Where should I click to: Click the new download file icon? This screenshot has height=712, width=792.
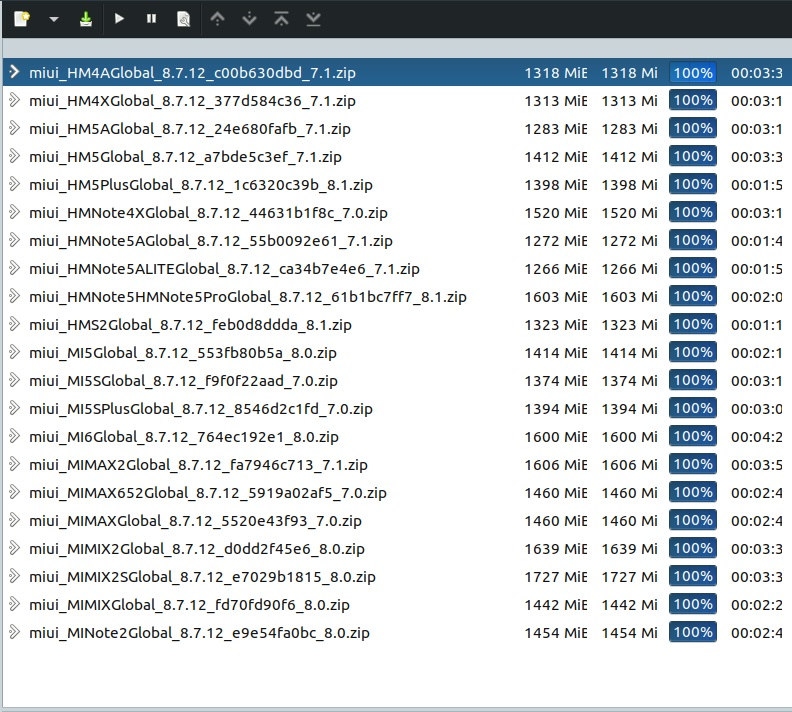click(x=21, y=18)
